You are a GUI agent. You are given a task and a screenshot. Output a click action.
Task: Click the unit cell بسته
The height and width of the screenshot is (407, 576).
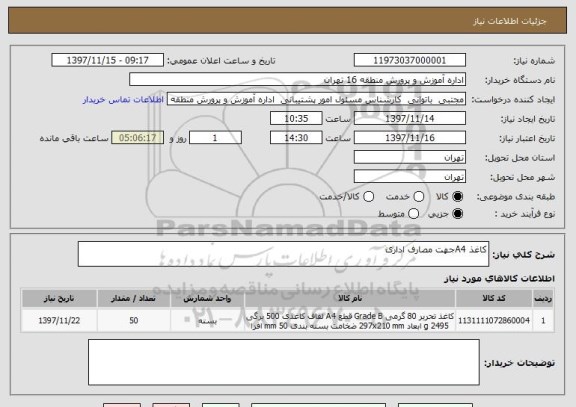[207, 321]
